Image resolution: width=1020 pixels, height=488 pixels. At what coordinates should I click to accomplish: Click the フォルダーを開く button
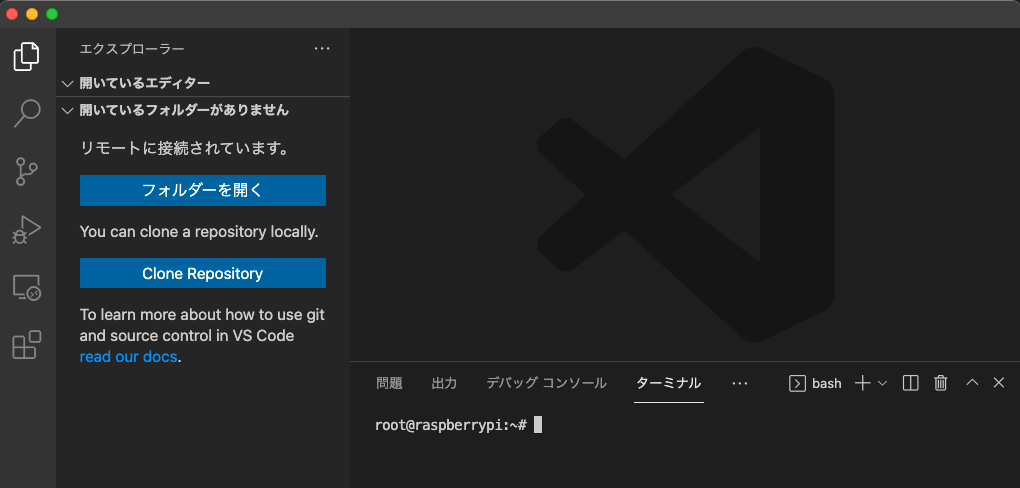pyautogui.click(x=203, y=191)
